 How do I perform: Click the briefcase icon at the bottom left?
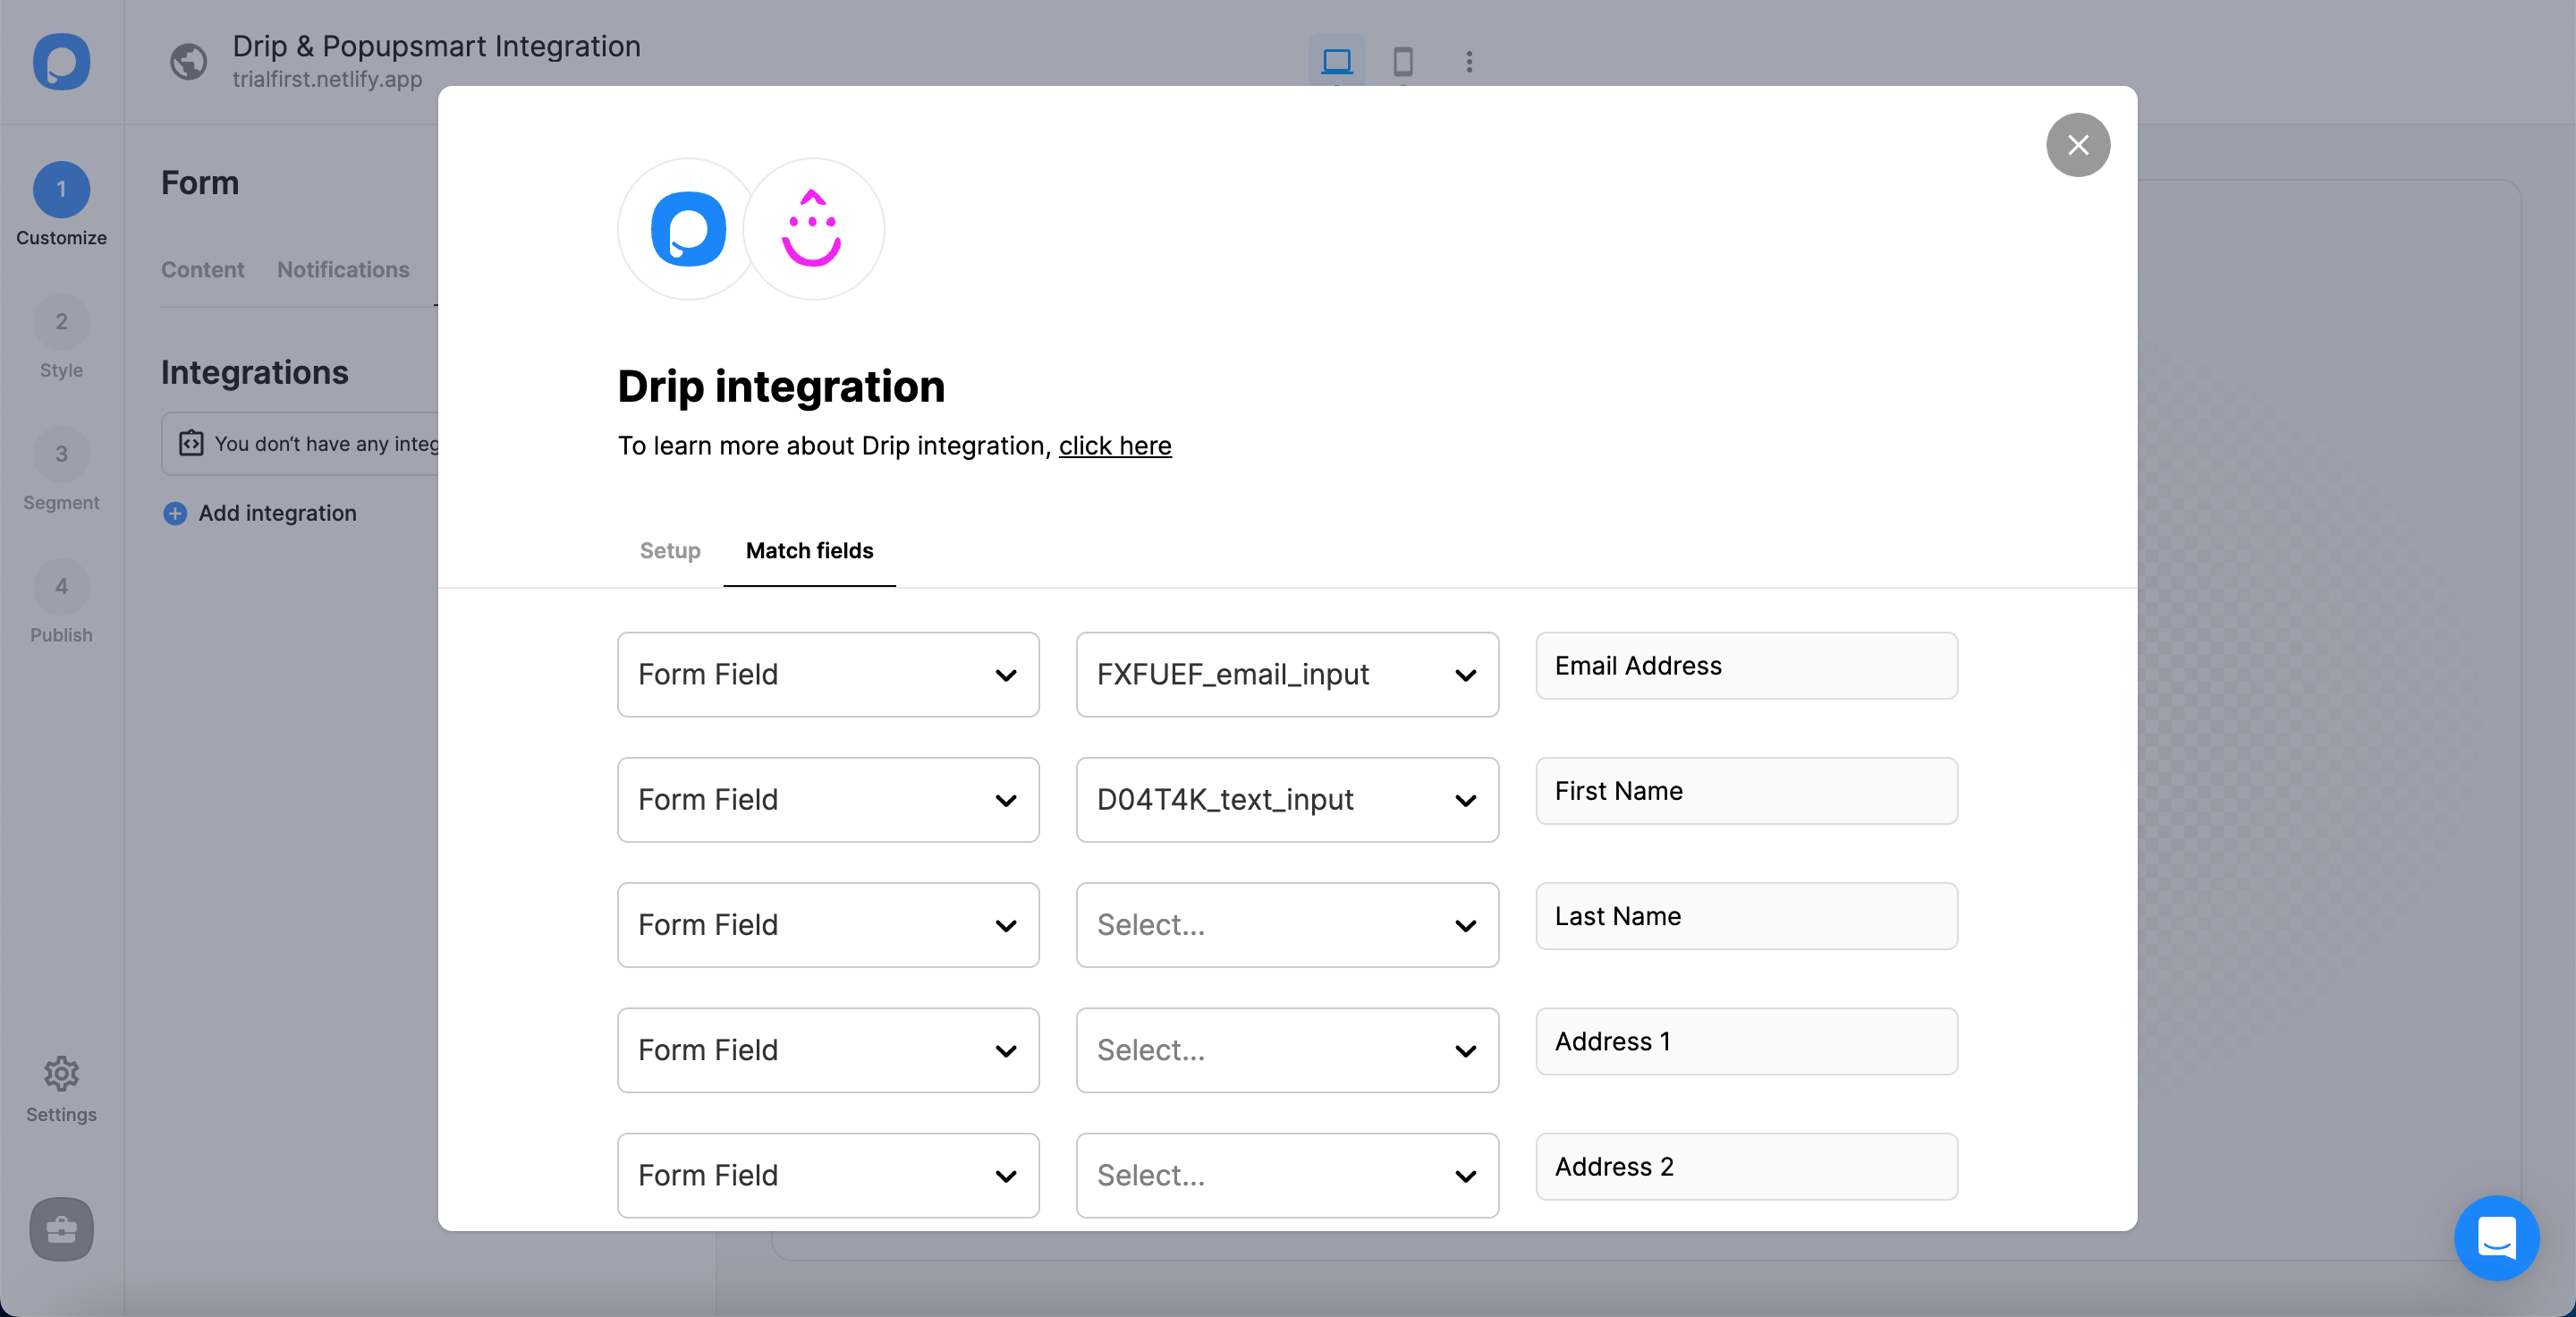pyautogui.click(x=61, y=1228)
